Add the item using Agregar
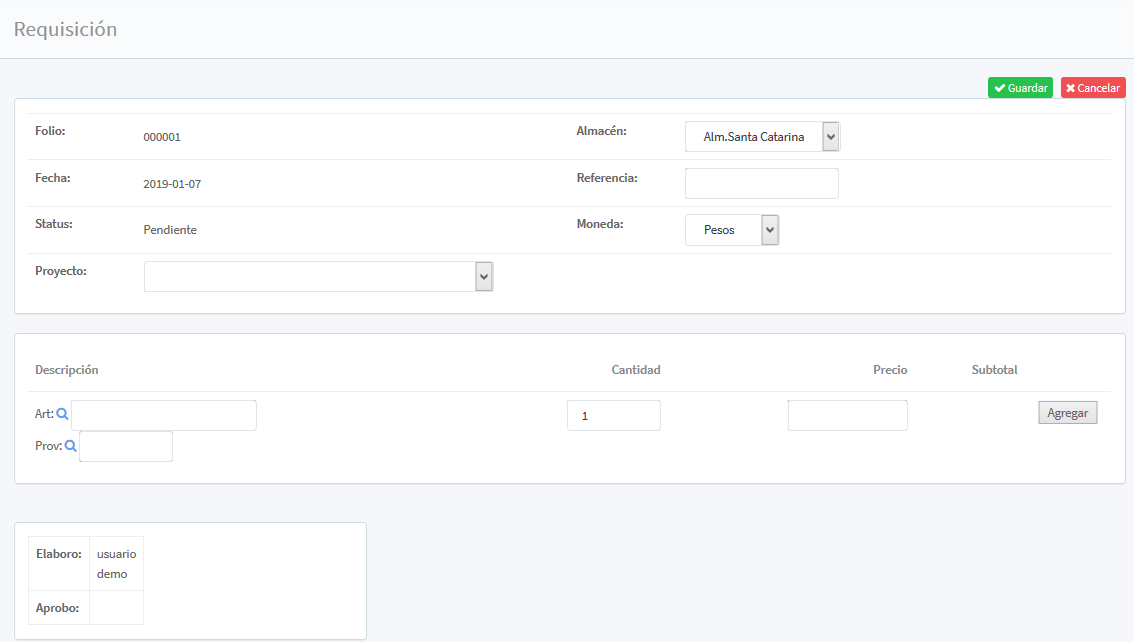Viewport: 1134px width, 642px height. coord(1067,413)
